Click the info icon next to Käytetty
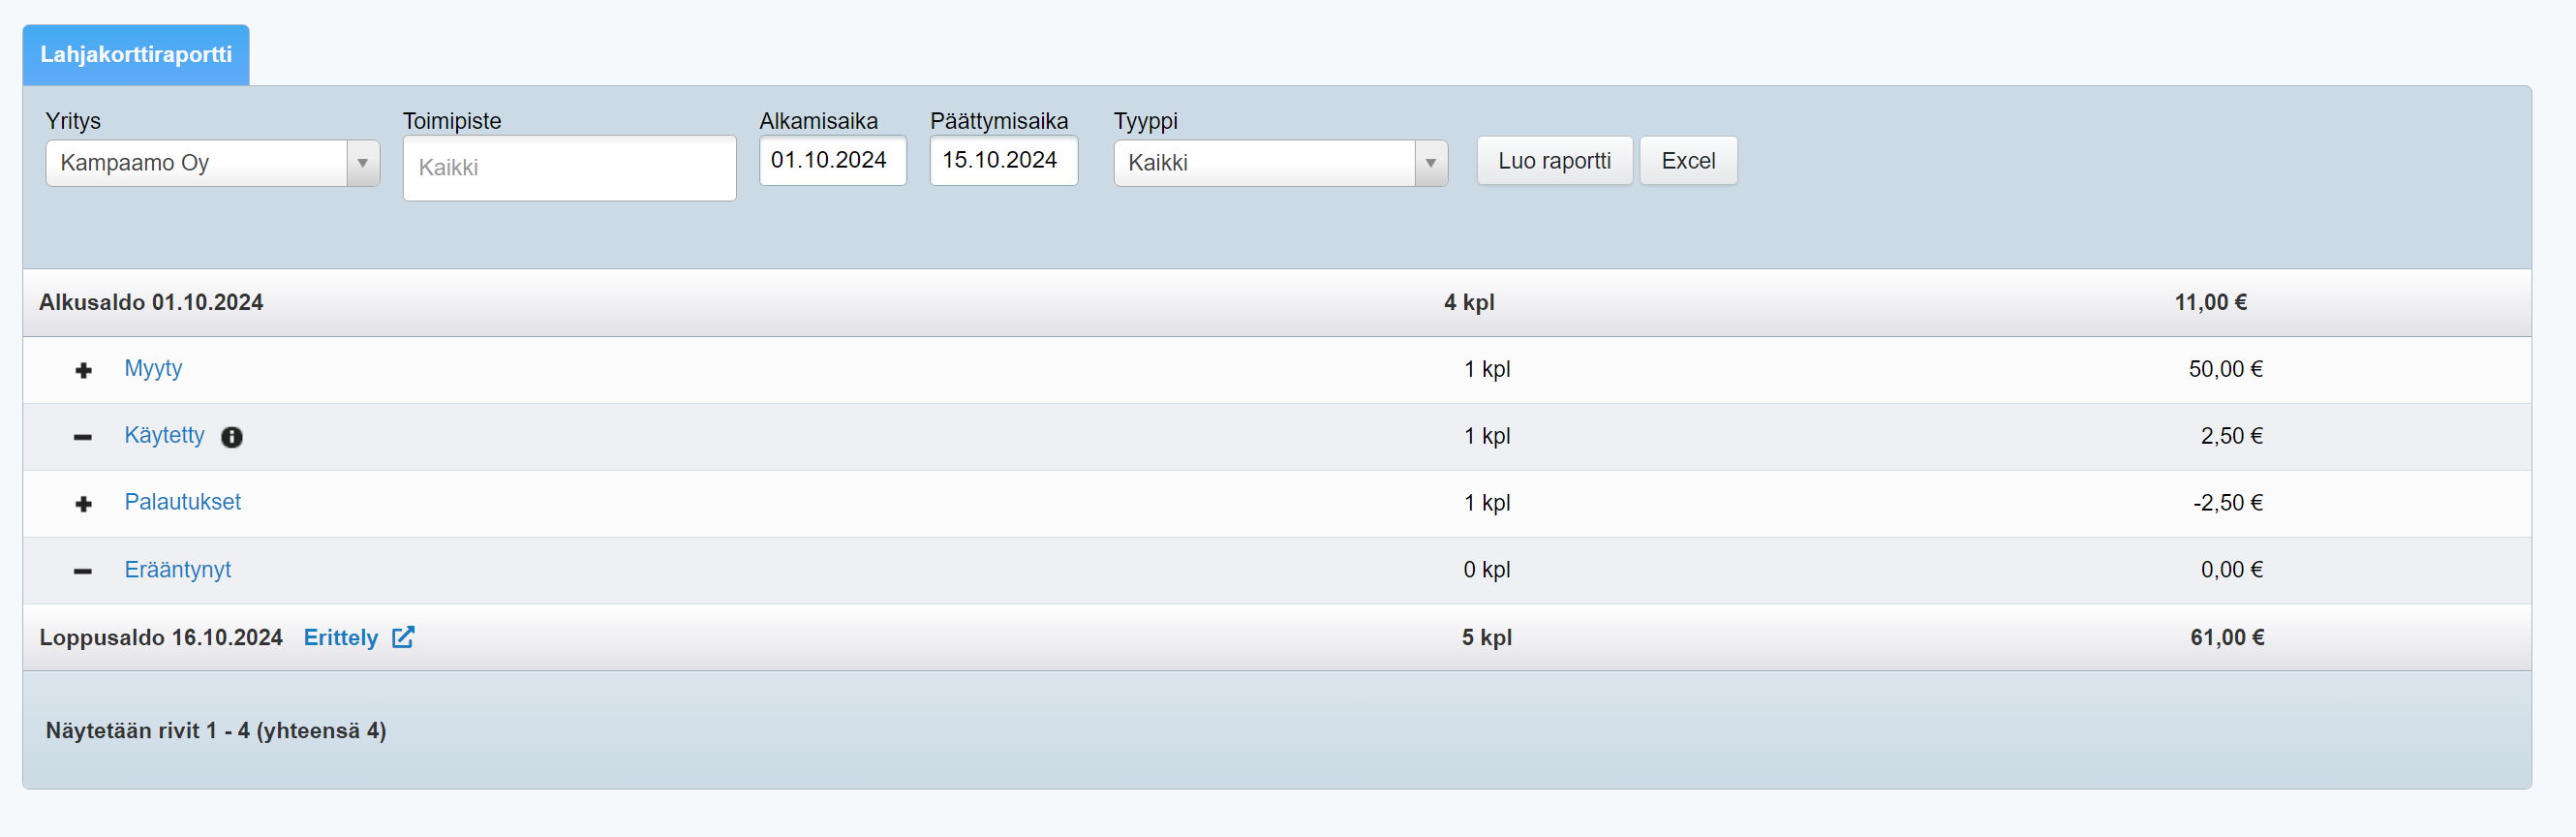 231,437
